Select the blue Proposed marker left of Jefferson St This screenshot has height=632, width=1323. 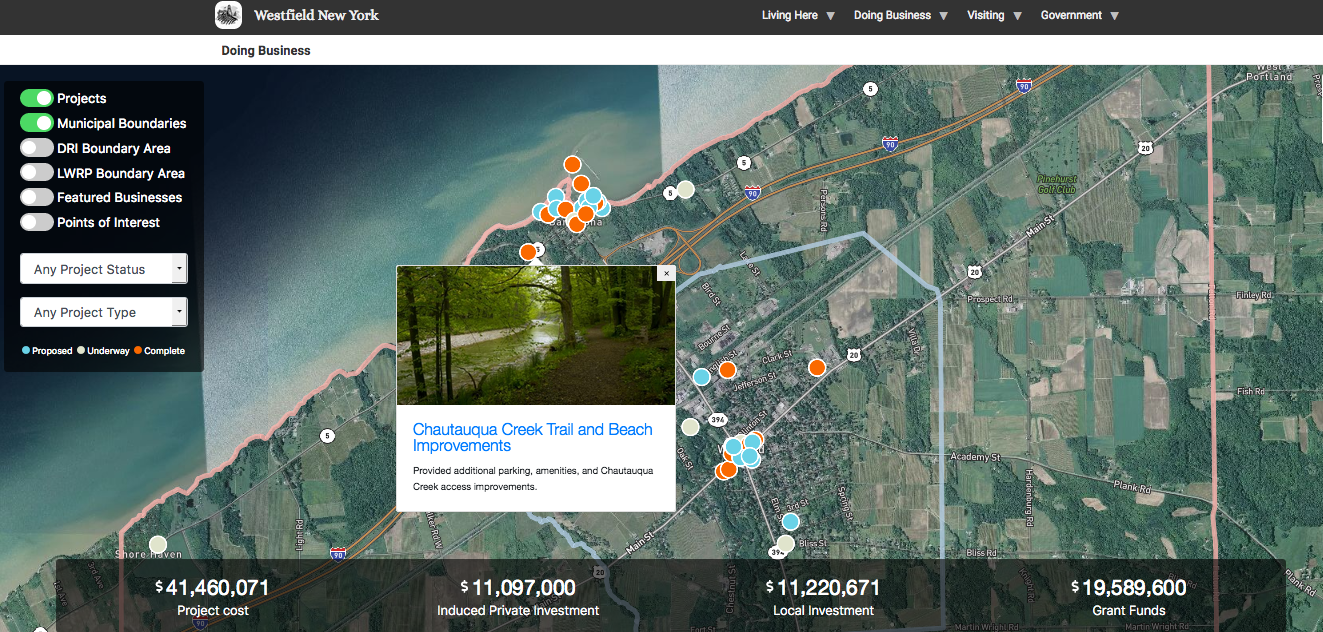(x=702, y=377)
